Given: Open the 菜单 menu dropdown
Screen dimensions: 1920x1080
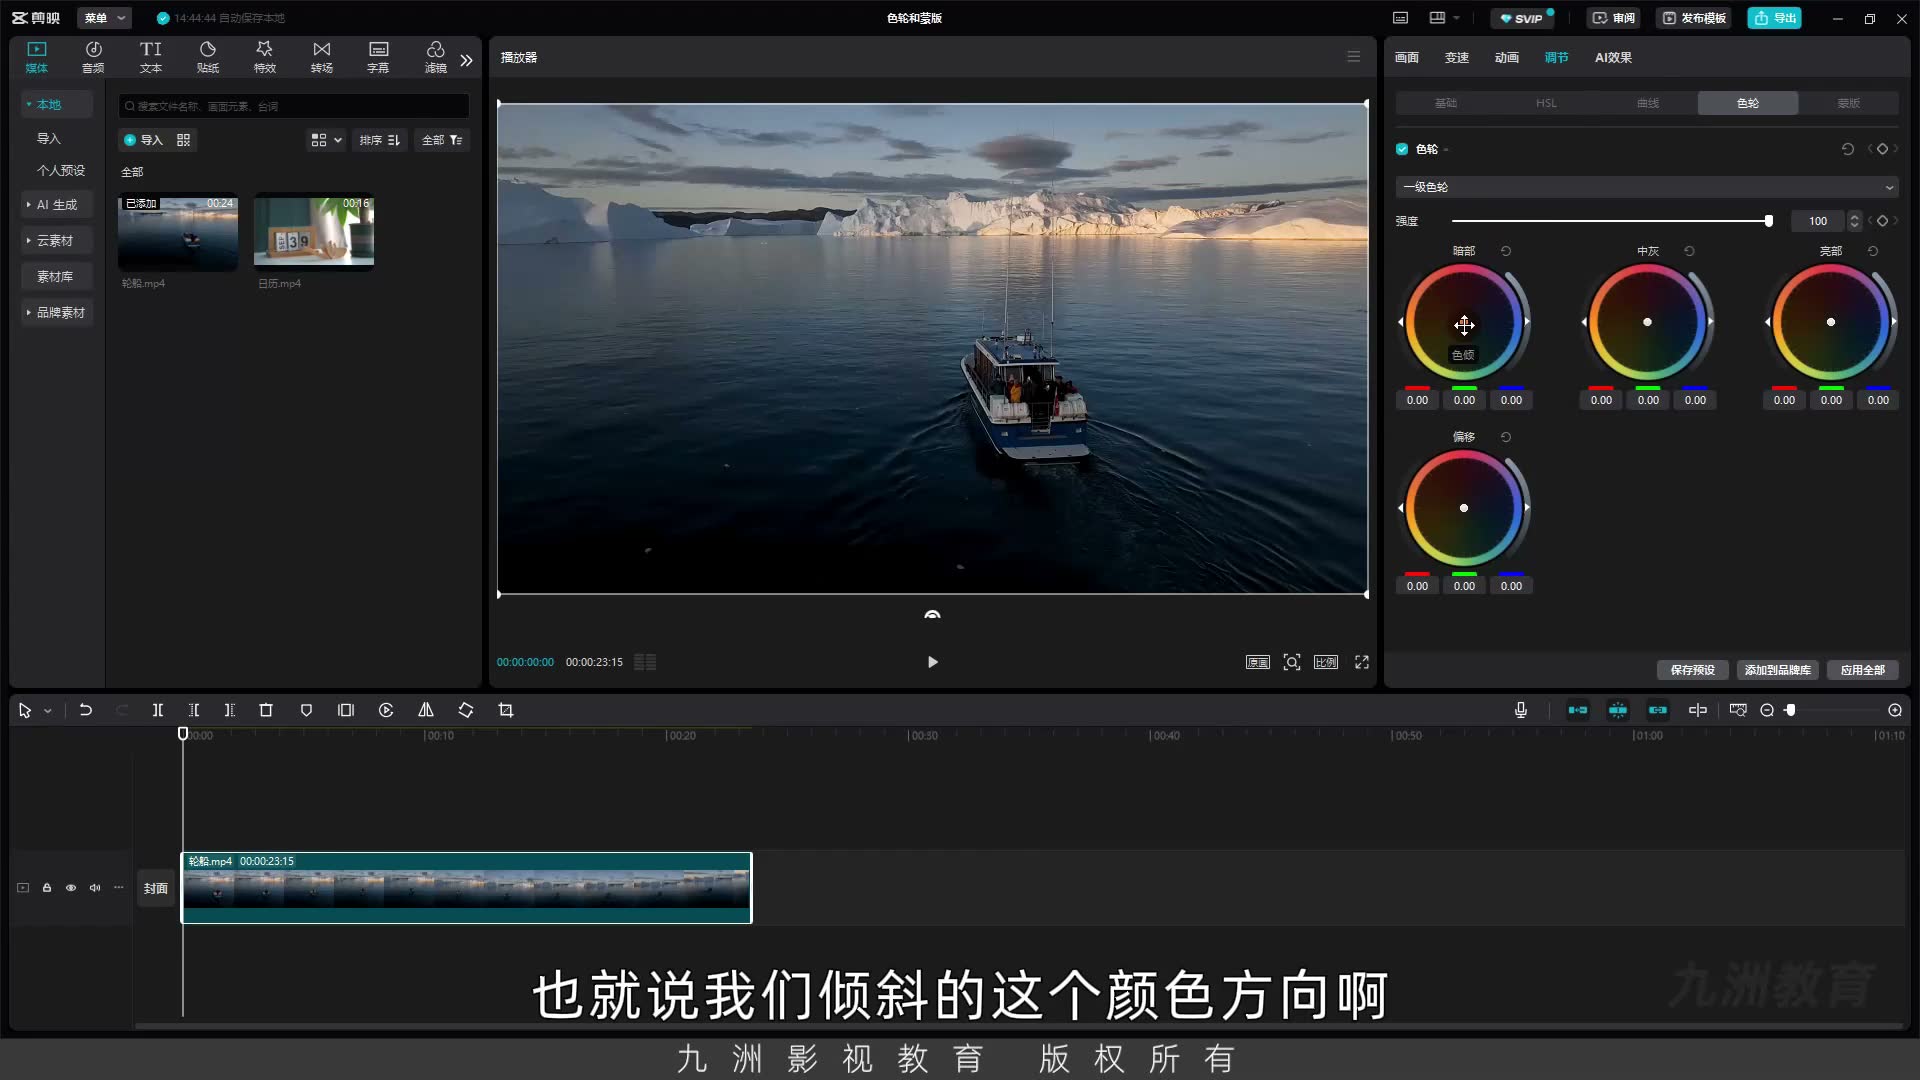Looking at the screenshot, I should click(x=105, y=18).
